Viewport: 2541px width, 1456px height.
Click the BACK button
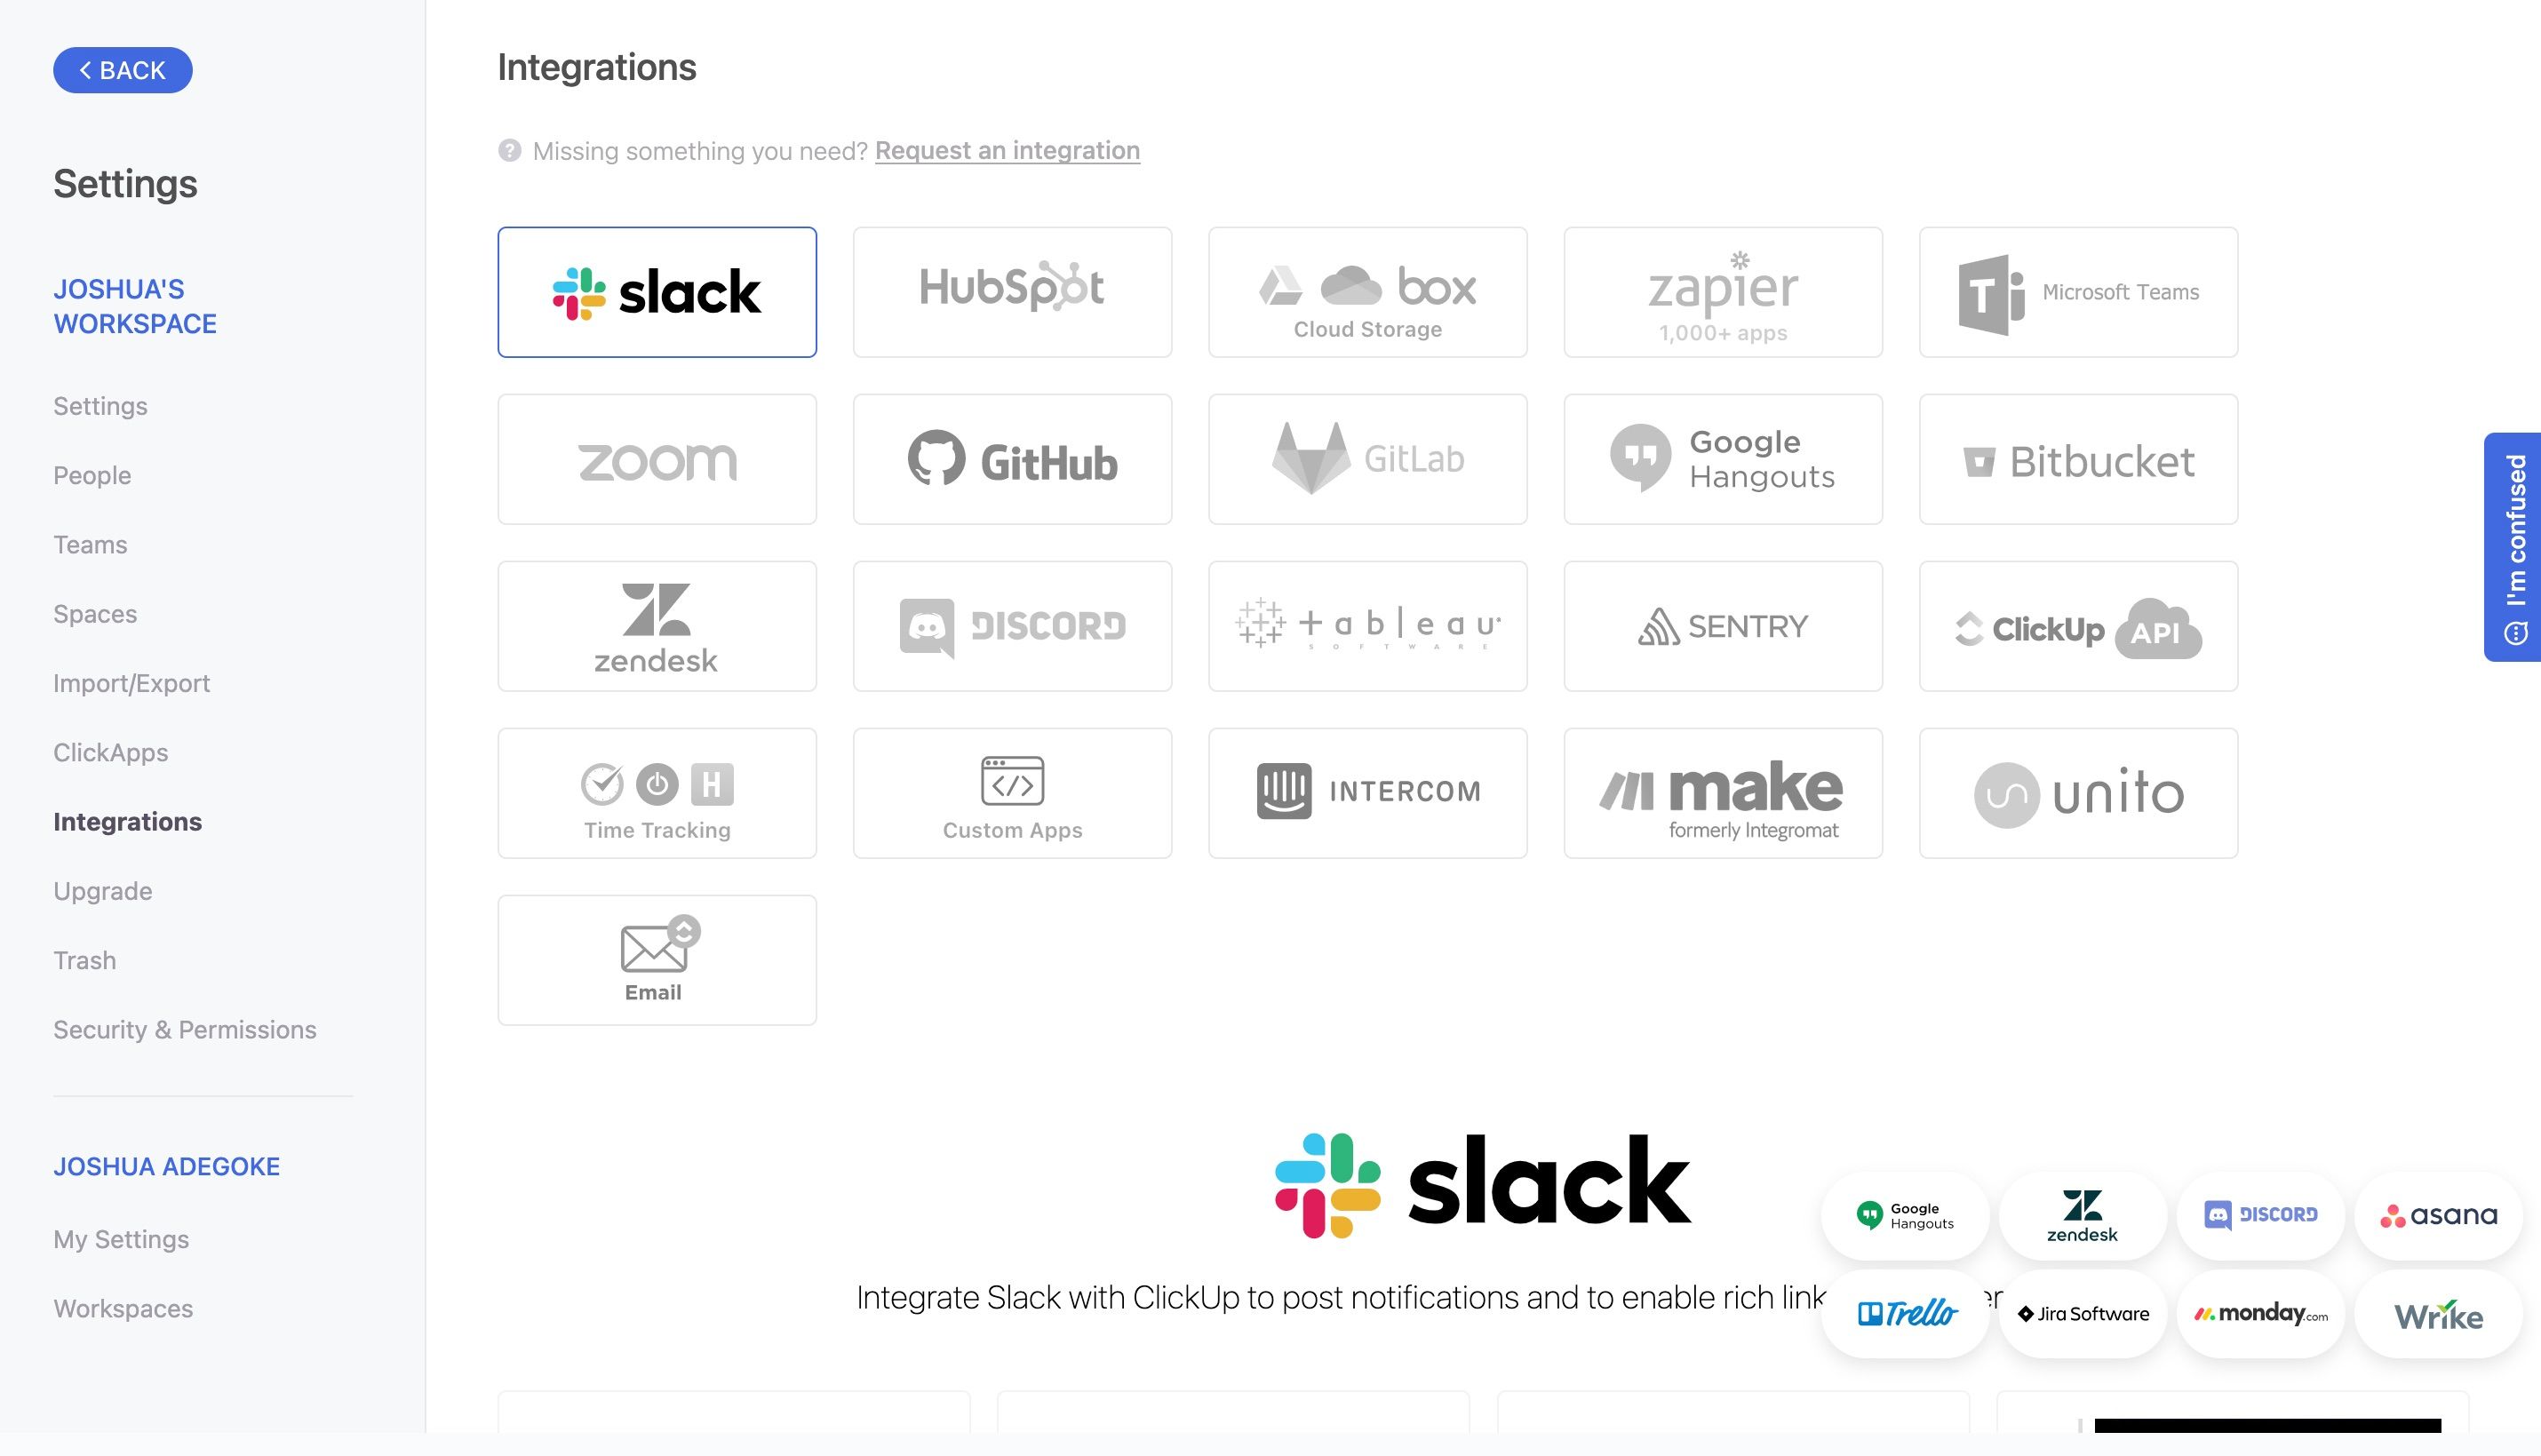click(123, 70)
